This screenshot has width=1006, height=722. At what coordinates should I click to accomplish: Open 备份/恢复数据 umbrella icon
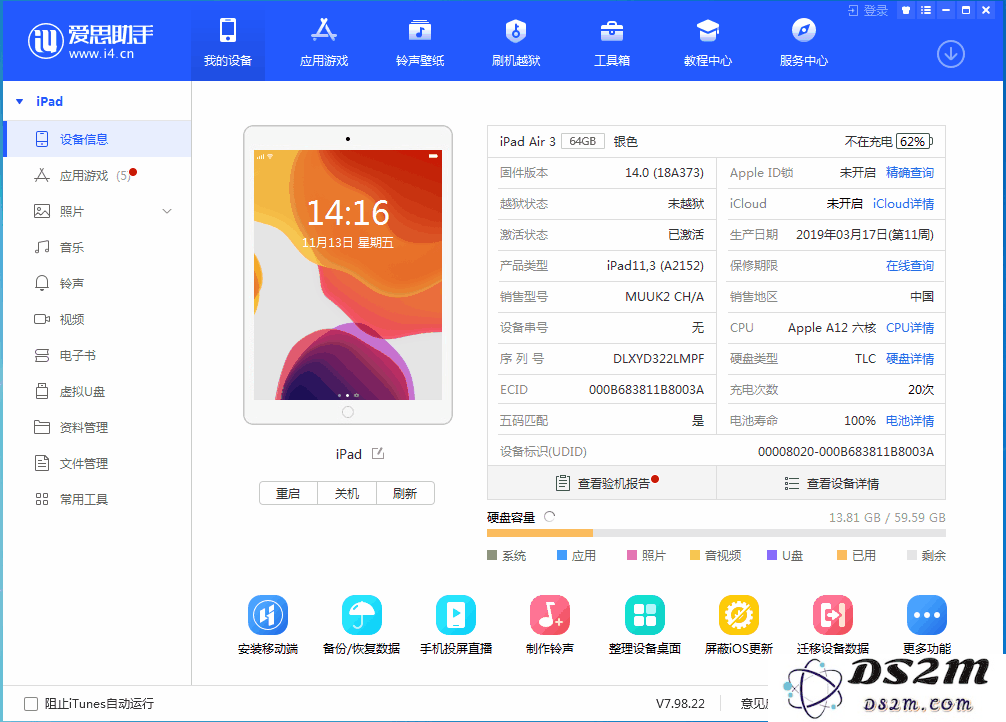[362, 615]
